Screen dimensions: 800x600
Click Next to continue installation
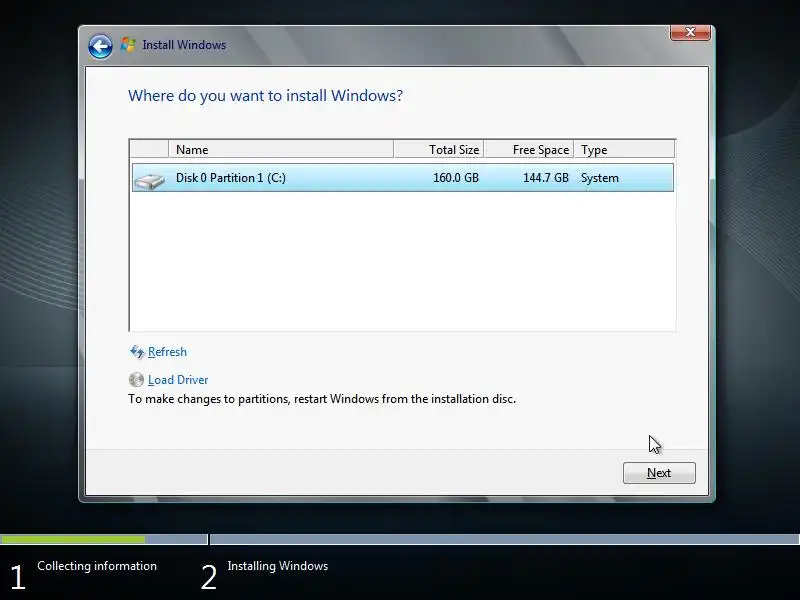(659, 473)
